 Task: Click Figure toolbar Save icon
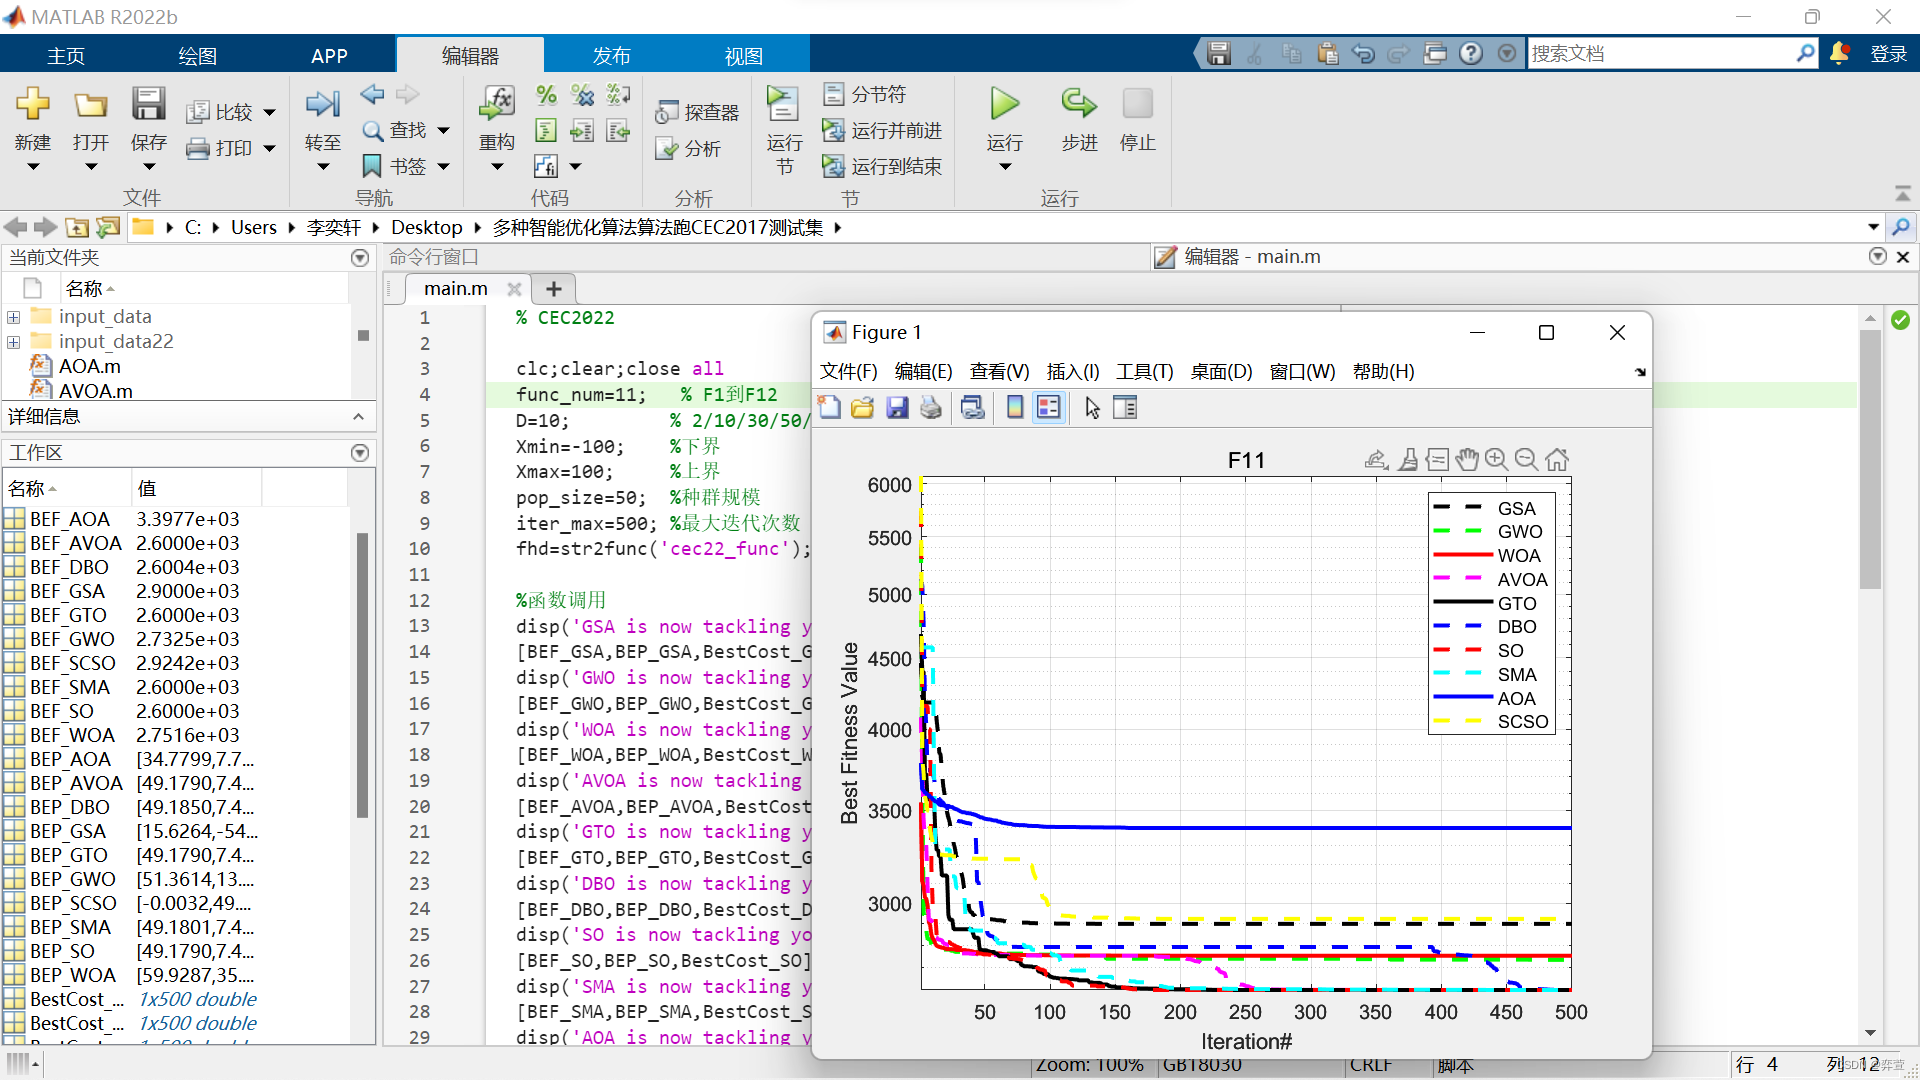[897, 408]
